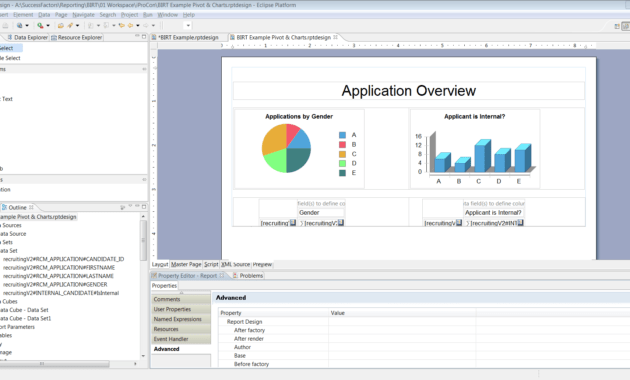Screen dimensions: 630x380
Task: Open the Problems view tab
Action: point(248,276)
